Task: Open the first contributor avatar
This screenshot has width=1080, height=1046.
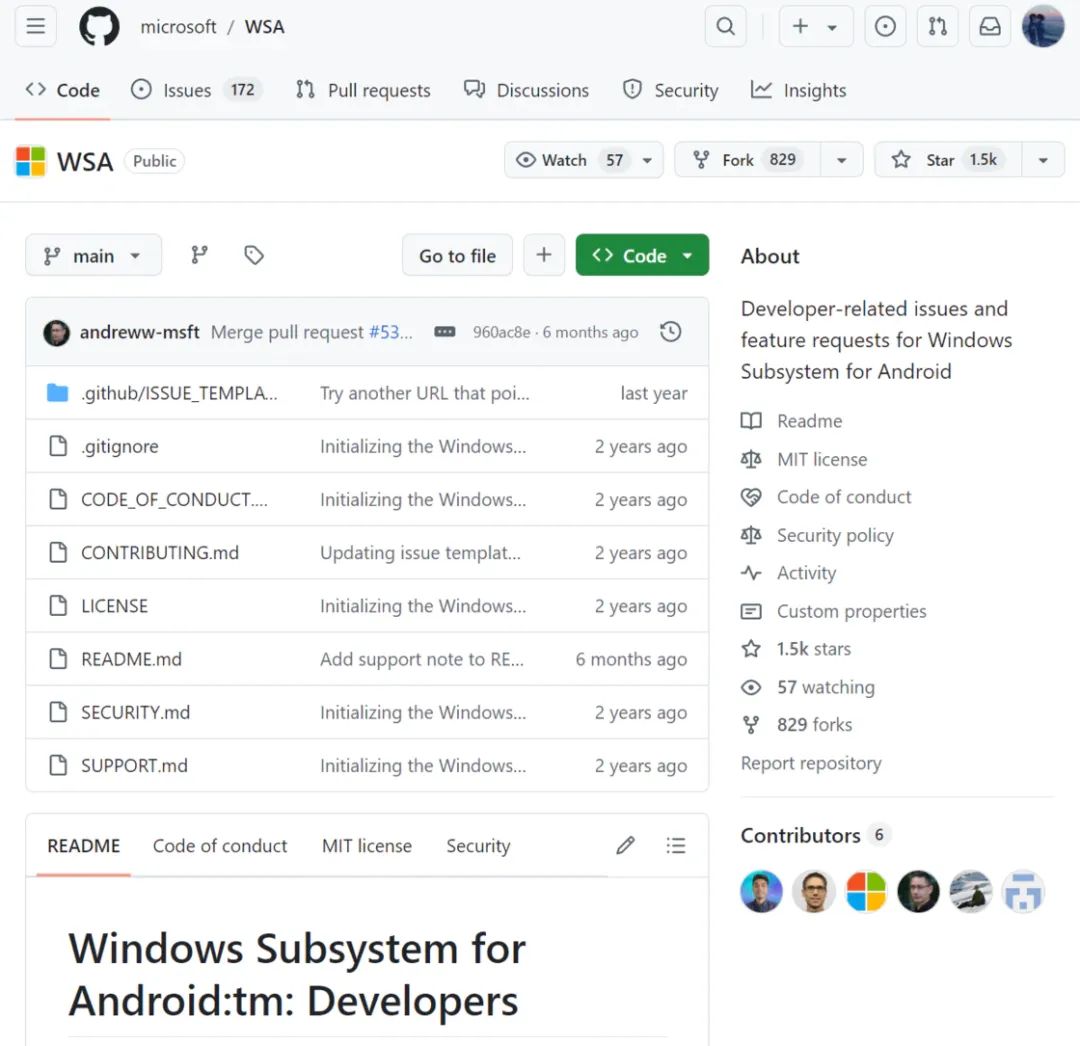Action: click(761, 892)
